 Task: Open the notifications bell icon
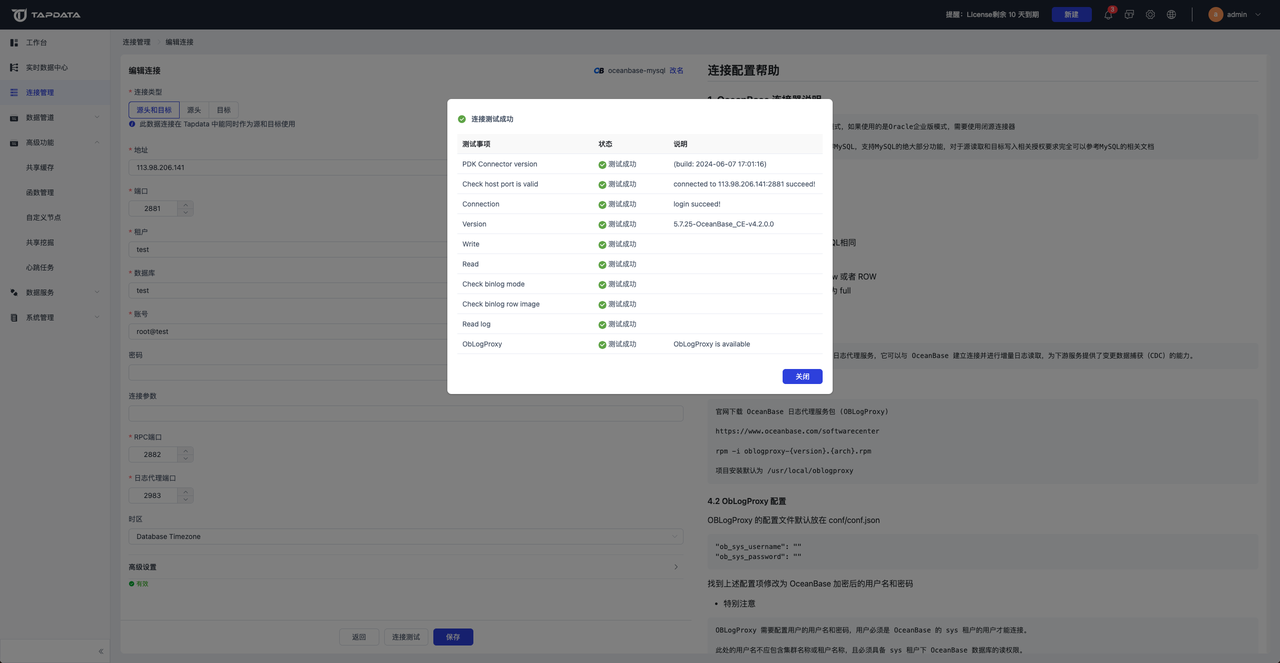coord(1108,15)
